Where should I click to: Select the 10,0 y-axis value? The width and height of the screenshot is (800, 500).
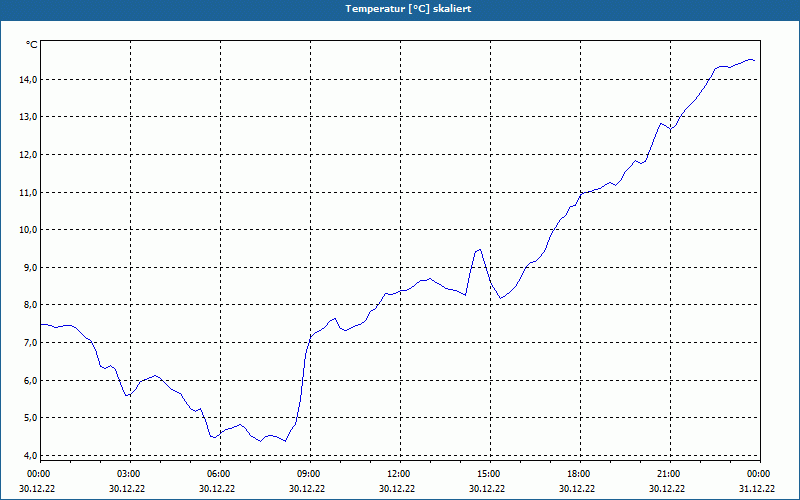click(x=29, y=230)
